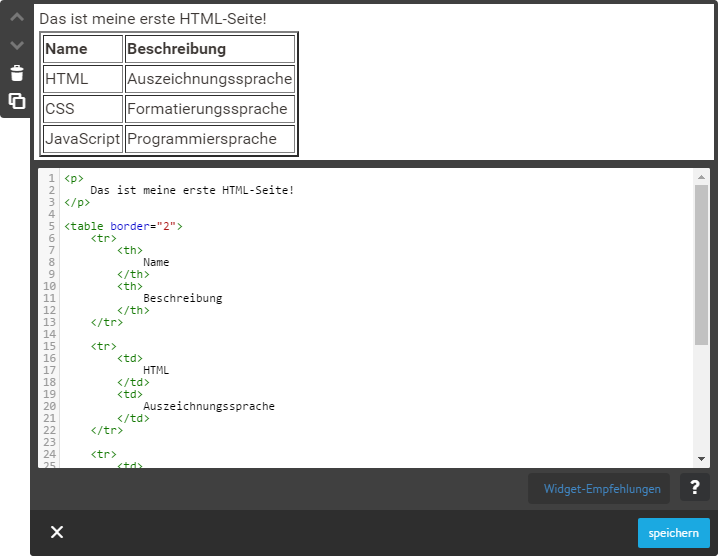Viewport: 718px width, 556px height.
Task: Move widget up with the up chevron
Action: pos(16,17)
